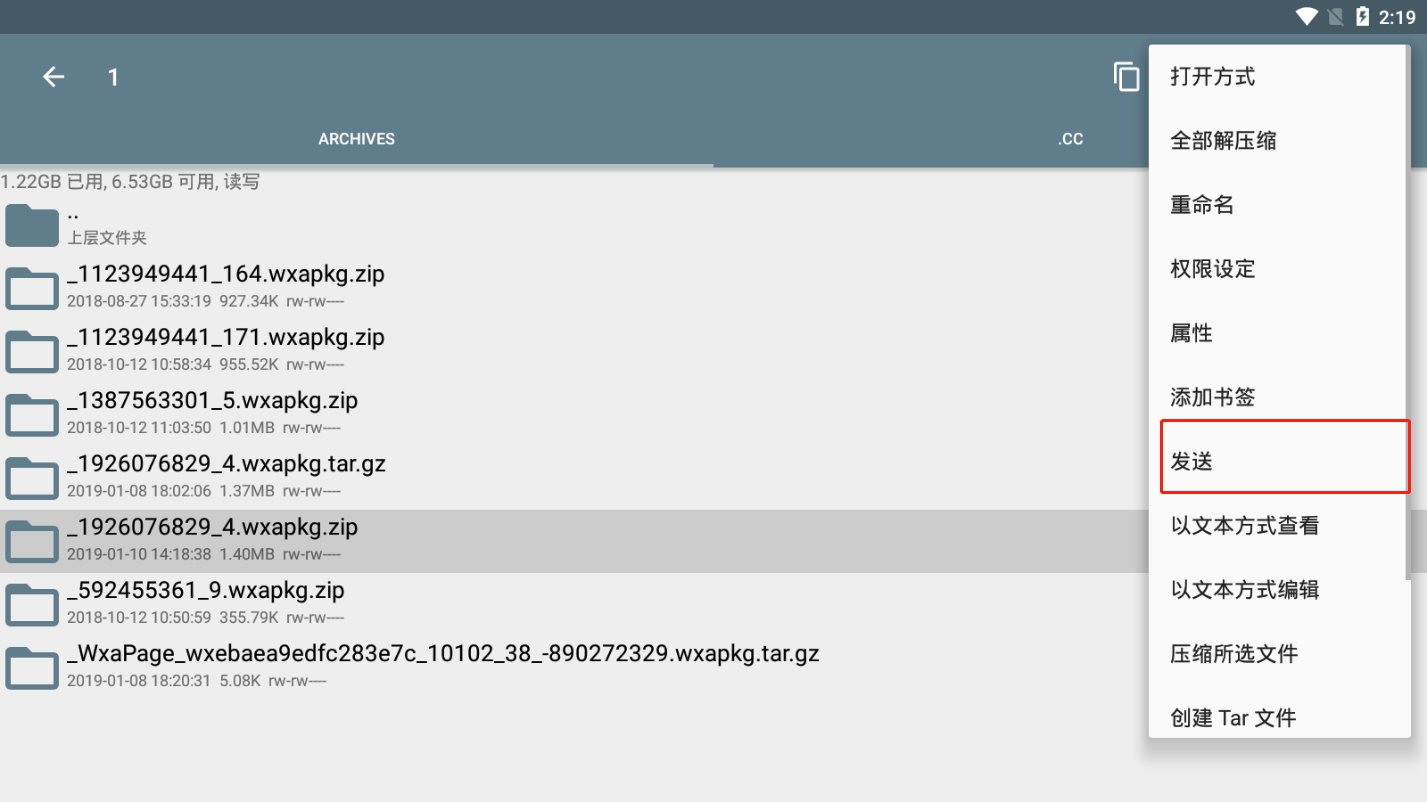Tap details line dated 2018-10-12 10:50:59

205,617
